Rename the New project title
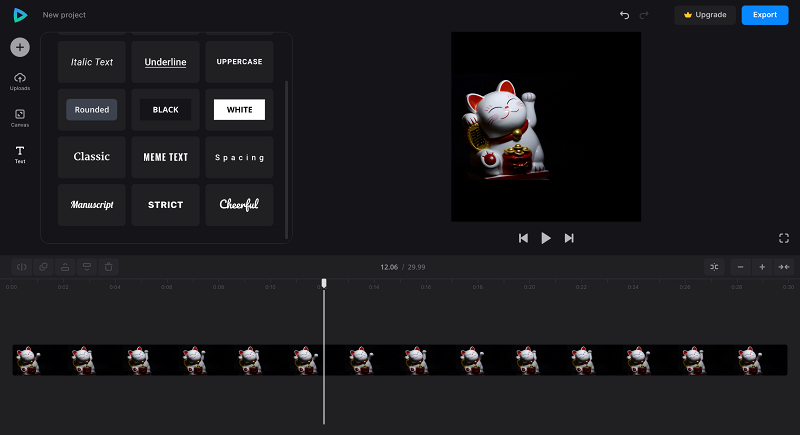Screen dimensions: 800x435 coord(64,15)
